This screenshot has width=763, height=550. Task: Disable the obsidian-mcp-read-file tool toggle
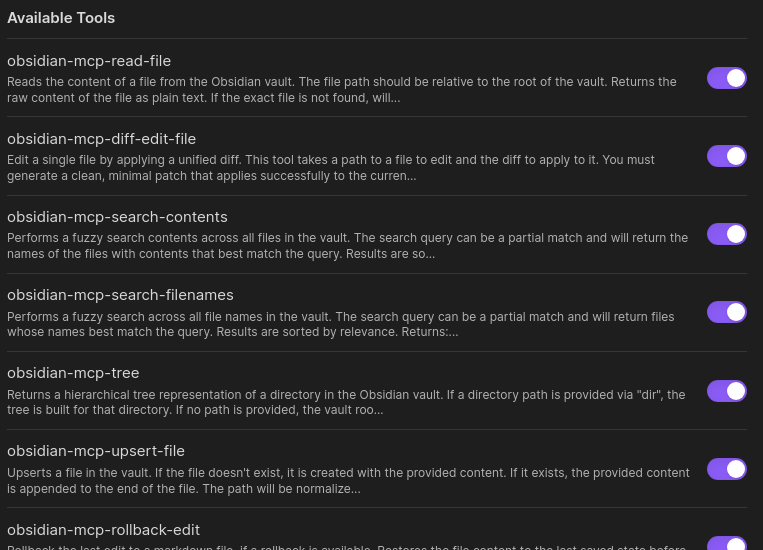coord(726,78)
